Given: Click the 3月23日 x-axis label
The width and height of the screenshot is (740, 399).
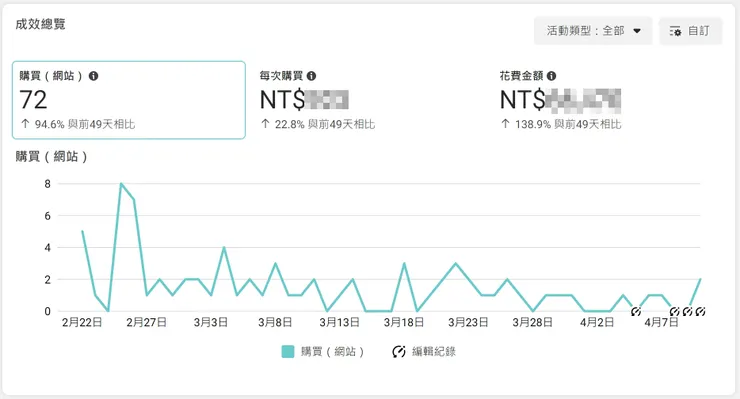Looking at the screenshot, I should tap(468, 323).
